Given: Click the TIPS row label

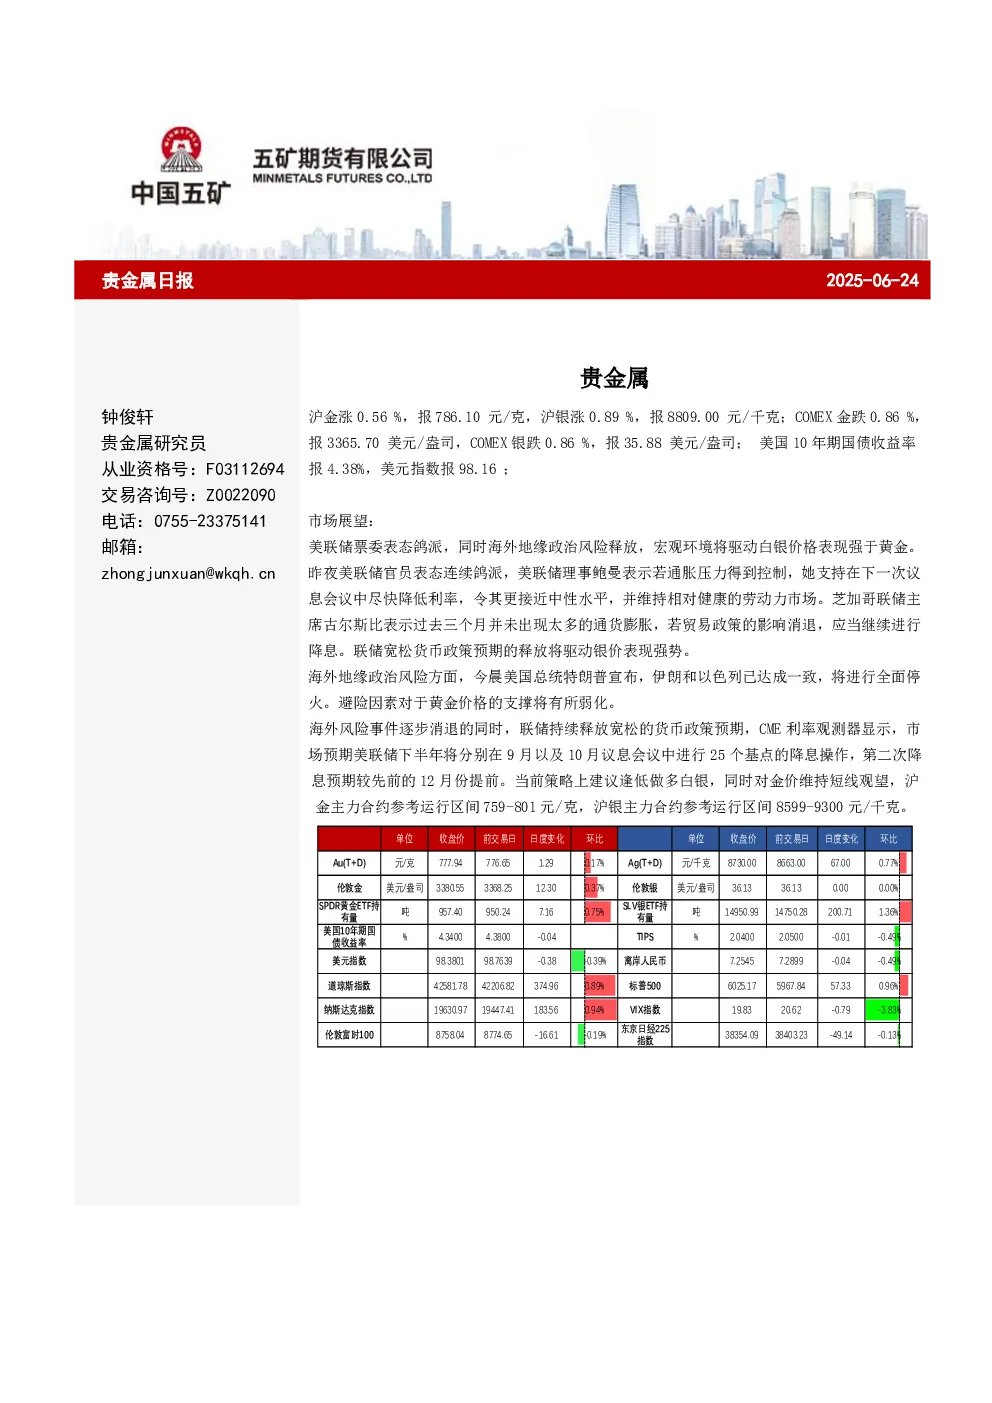Looking at the screenshot, I should coord(645,937).
